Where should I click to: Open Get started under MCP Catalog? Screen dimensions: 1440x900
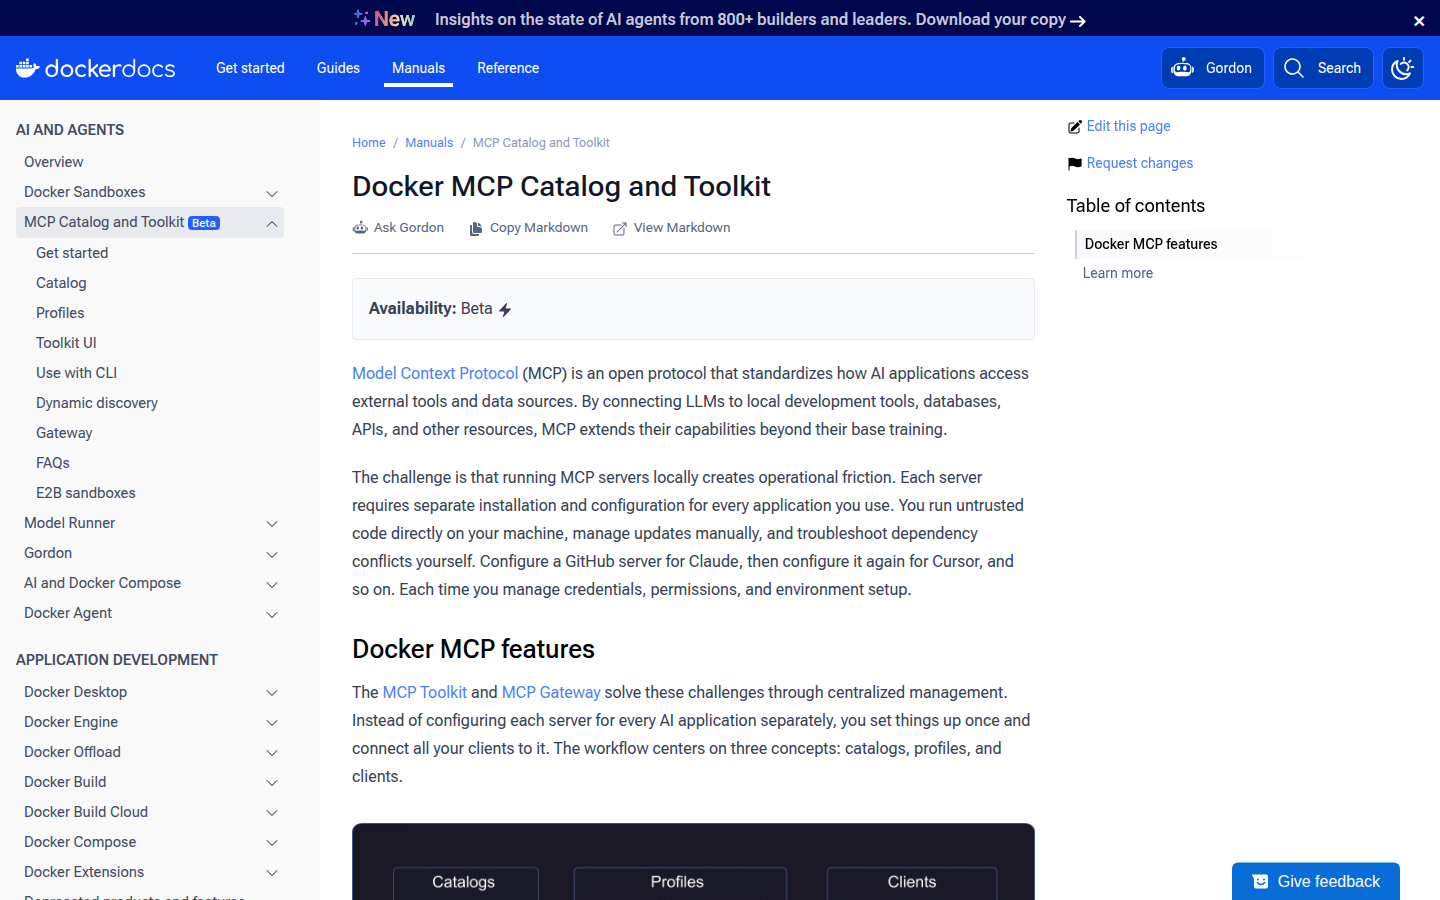(x=72, y=253)
